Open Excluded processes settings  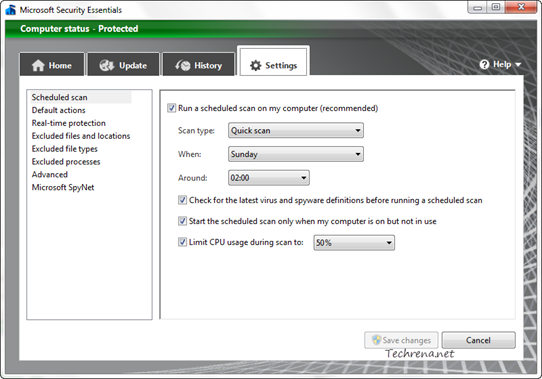tap(66, 162)
